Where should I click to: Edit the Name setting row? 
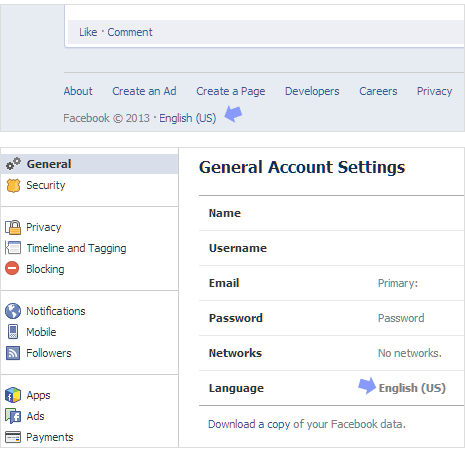331,213
